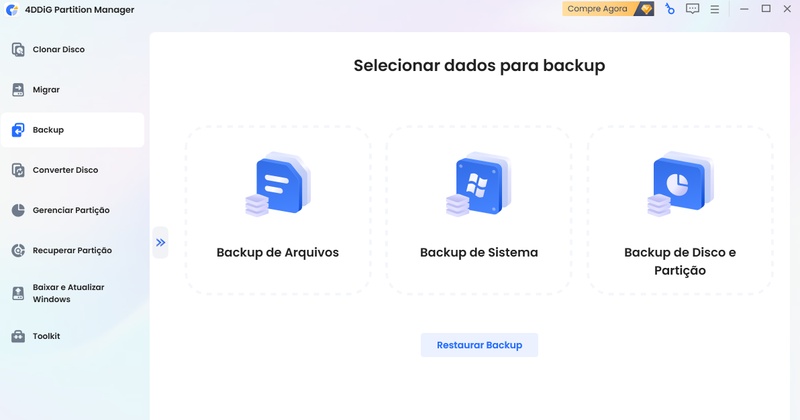Click the Restaurar Backup button
Image resolution: width=800 pixels, height=420 pixels.
479,345
